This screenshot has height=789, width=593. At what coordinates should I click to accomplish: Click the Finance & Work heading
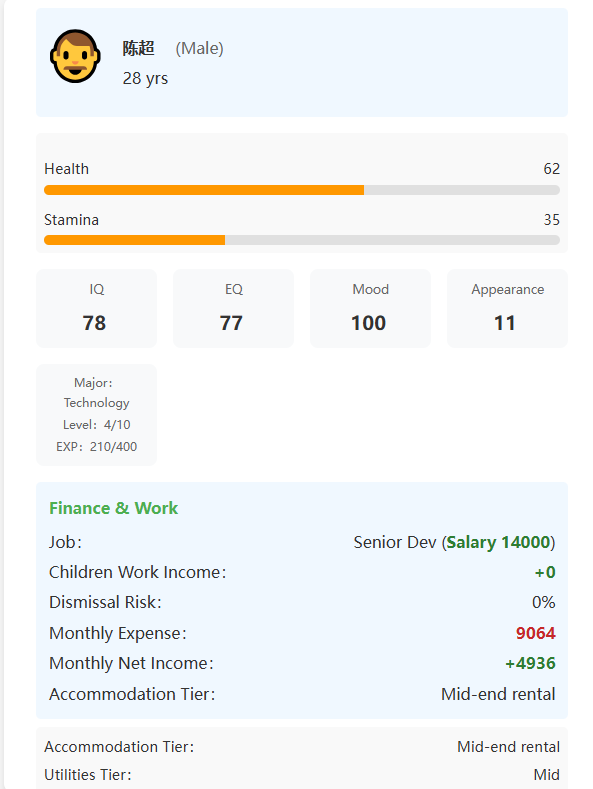(113, 508)
